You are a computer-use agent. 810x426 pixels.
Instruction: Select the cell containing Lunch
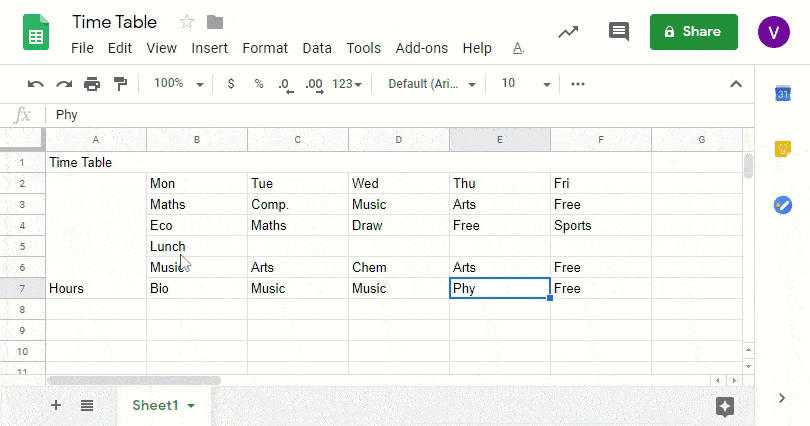pos(196,247)
